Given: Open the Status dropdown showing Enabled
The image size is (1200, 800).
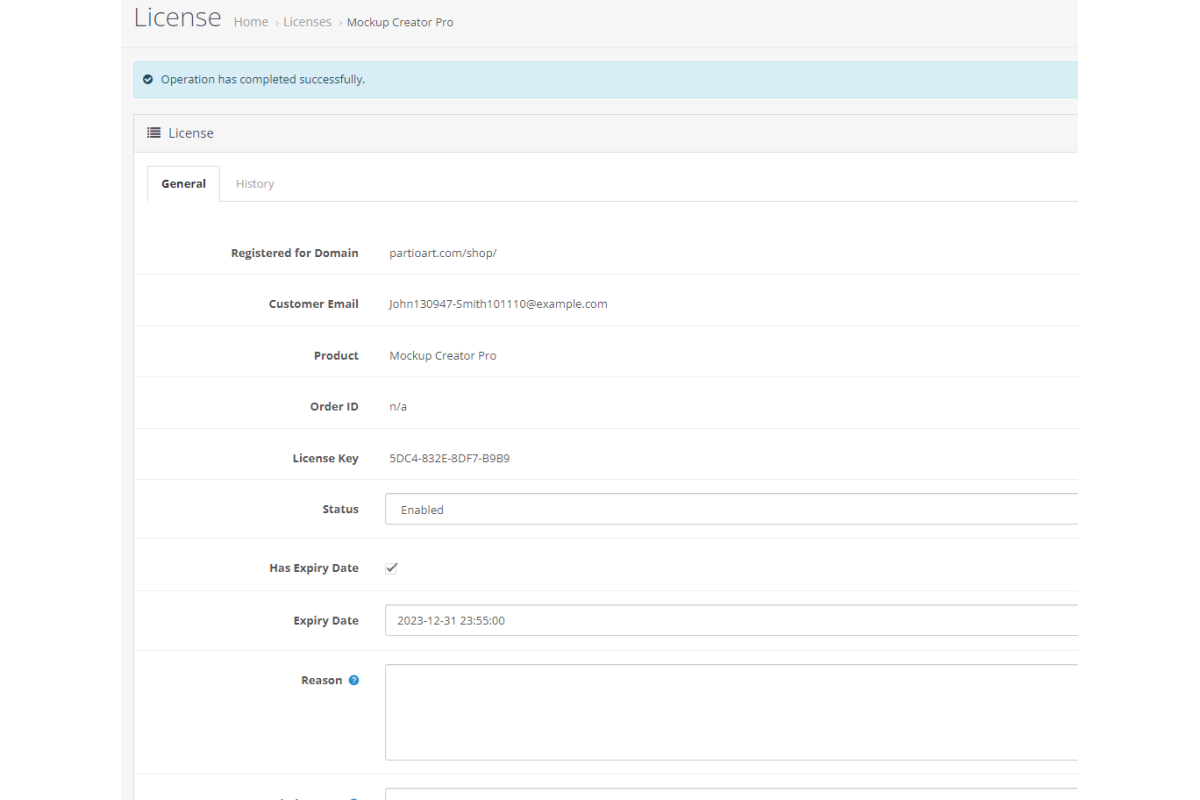Looking at the screenshot, I should point(730,509).
